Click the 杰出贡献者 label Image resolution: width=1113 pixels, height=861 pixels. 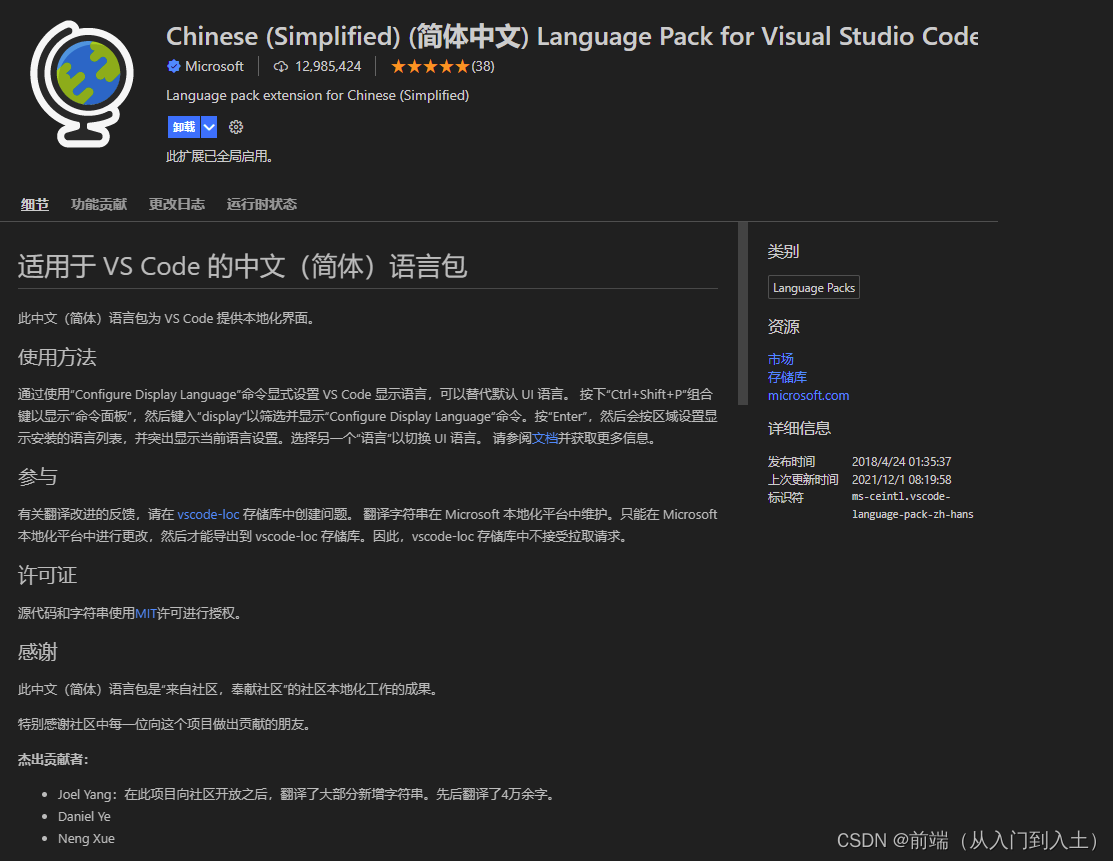coord(53,759)
